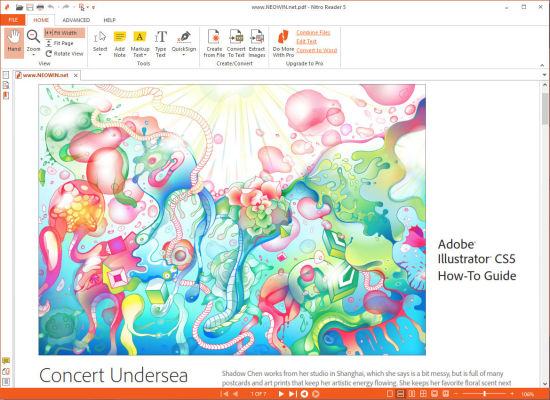Click the Undo arrow

[x=51, y=7]
